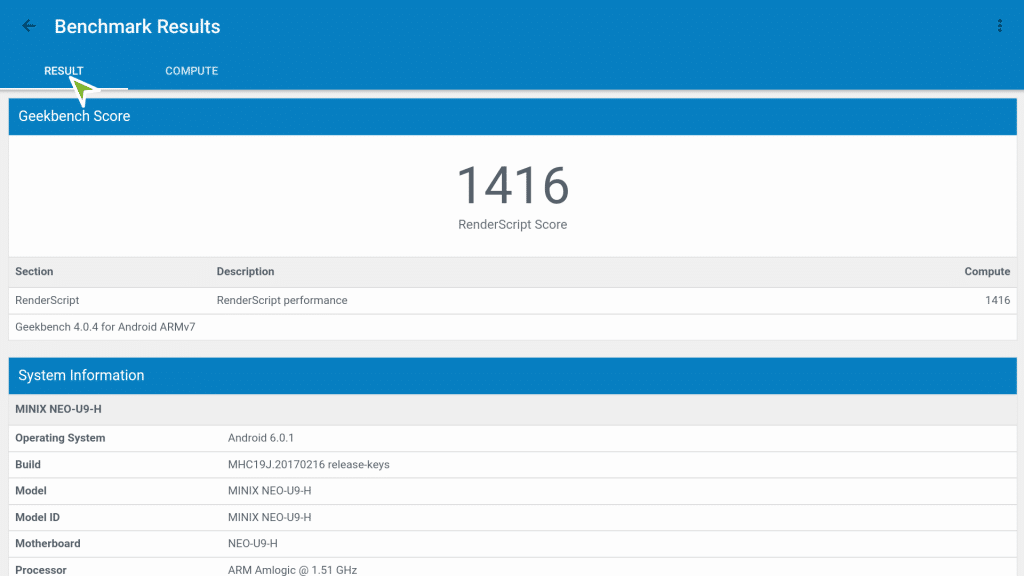Tap the large 1416 score number

point(512,186)
